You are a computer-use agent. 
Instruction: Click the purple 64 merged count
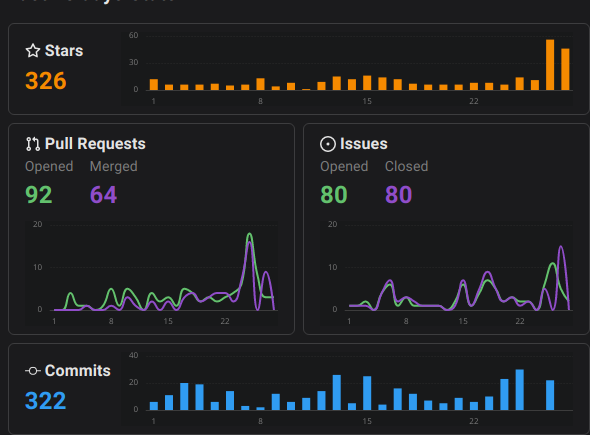pyautogui.click(x=103, y=195)
